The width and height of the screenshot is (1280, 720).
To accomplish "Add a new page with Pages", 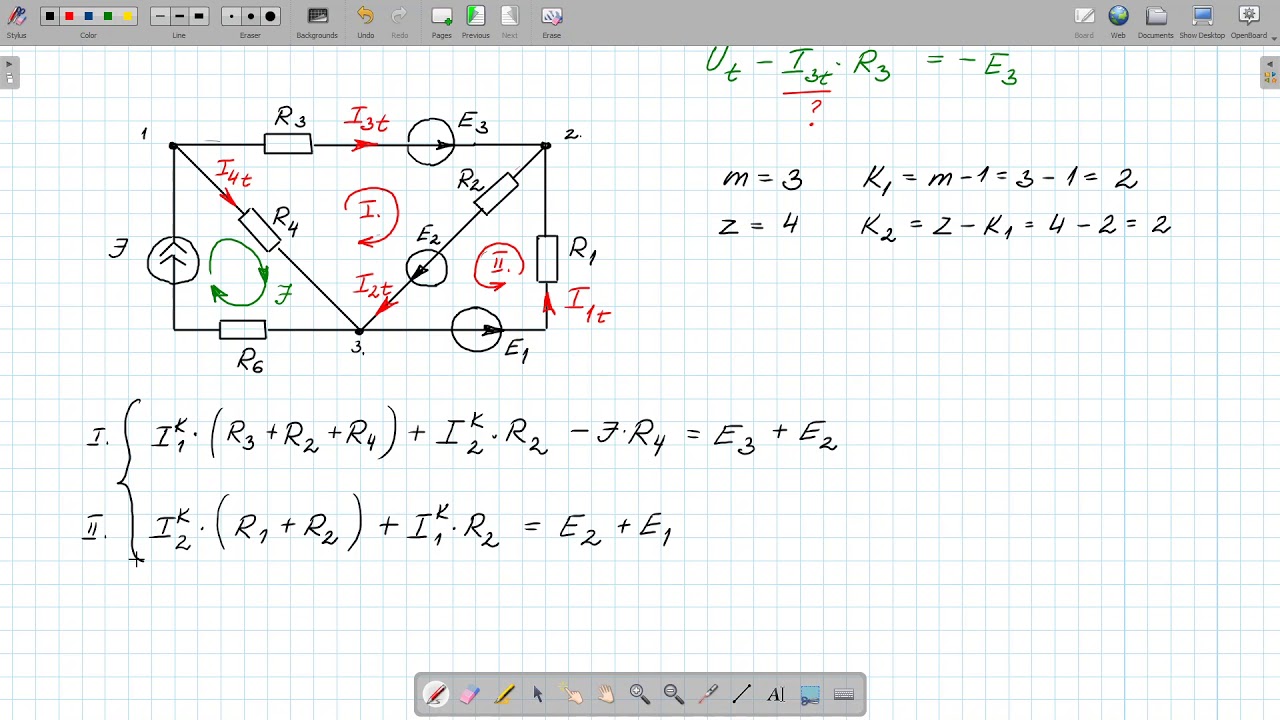I will 442,16.
